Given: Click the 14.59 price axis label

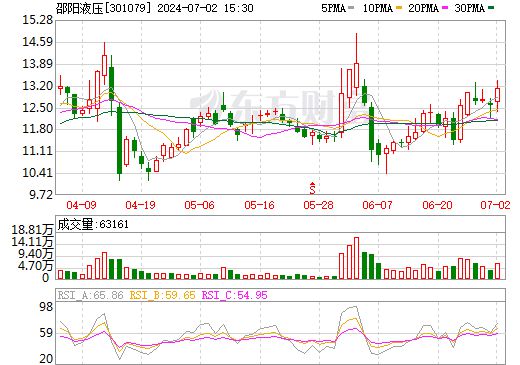Looking at the screenshot, I should pos(37,42).
